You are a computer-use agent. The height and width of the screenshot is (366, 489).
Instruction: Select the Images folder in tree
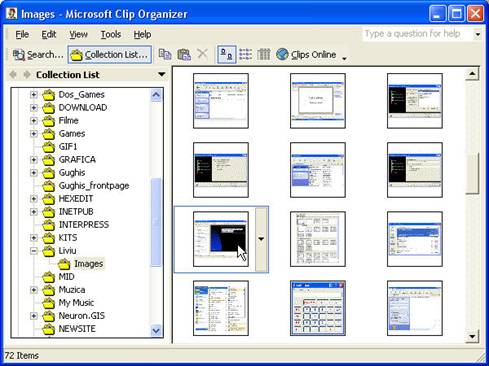88,264
